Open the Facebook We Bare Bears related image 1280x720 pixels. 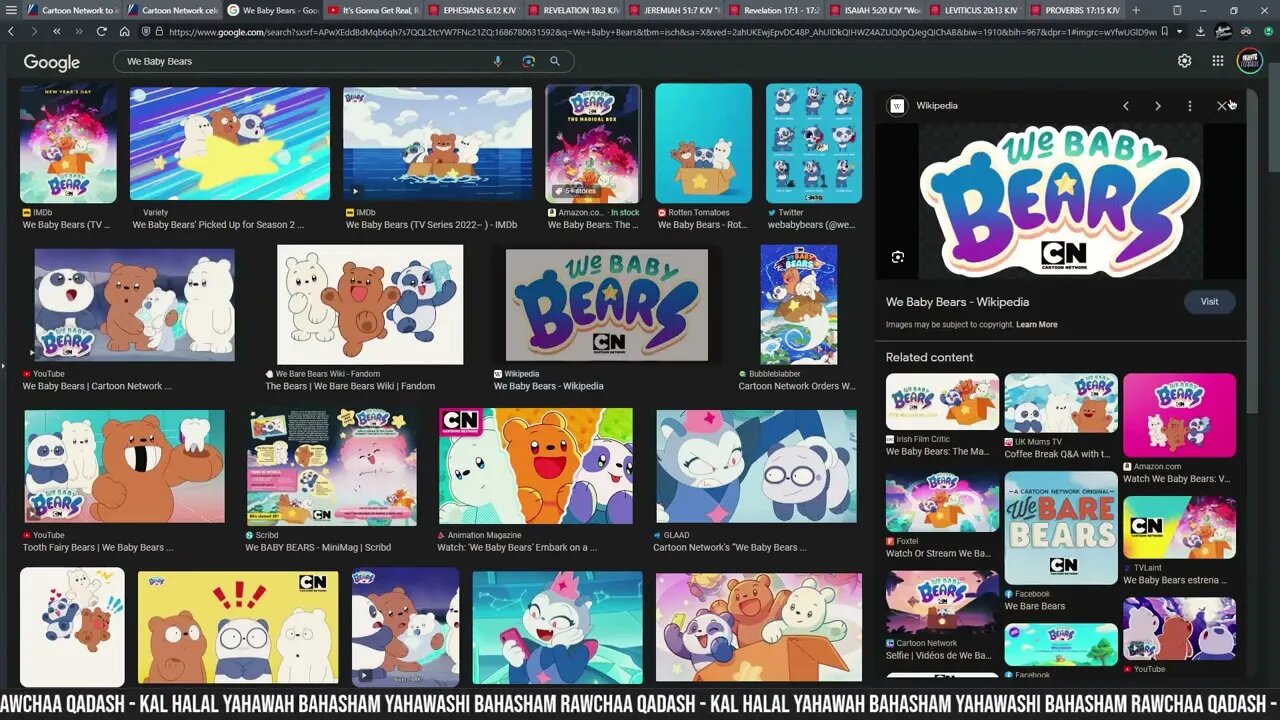tap(1061, 528)
